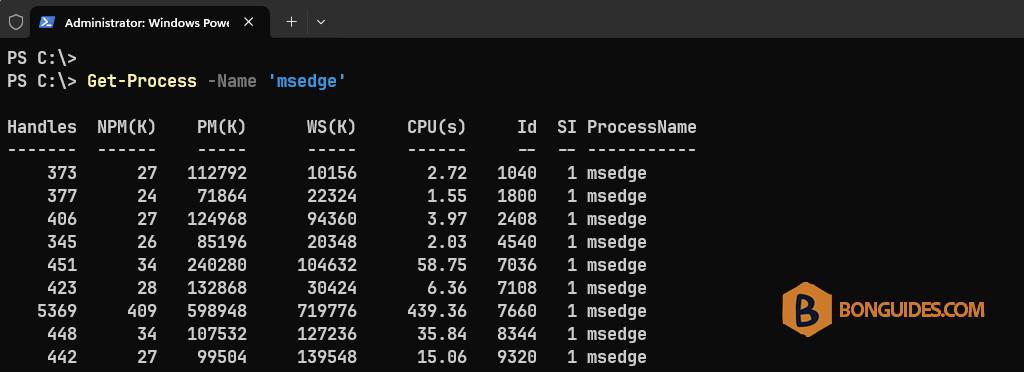Viewport: 1024px width, 372px height.
Task: Click the PM value 85196
Action: pyautogui.click(x=222, y=242)
